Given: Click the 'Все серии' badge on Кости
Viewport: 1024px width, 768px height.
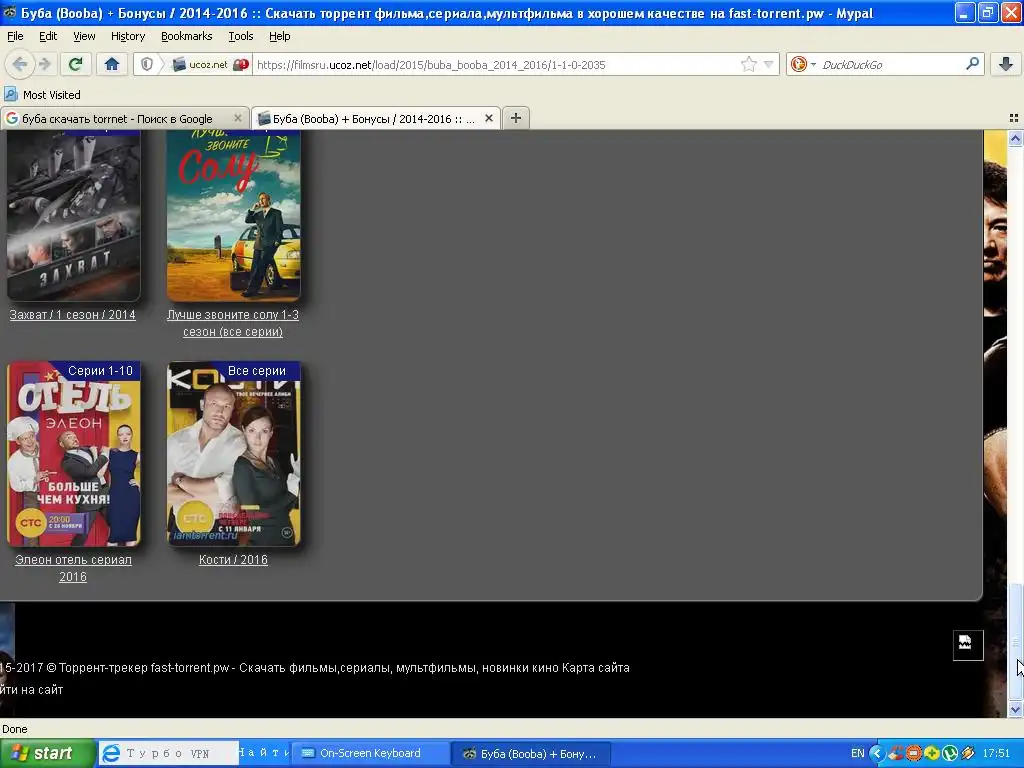Looking at the screenshot, I should [257, 370].
